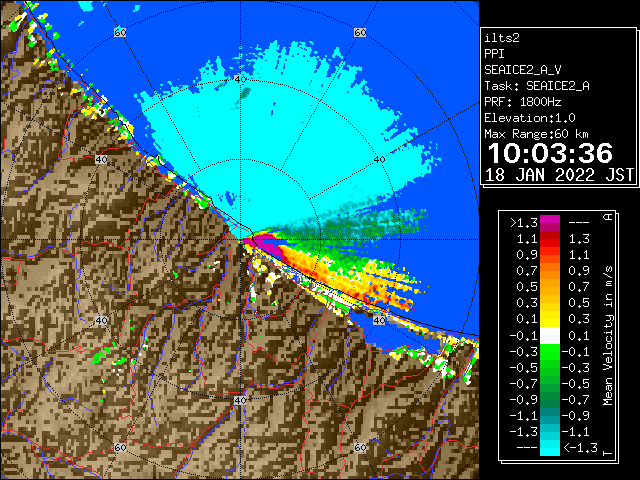The image size is (640, 480).
Task: Click the 'ilts2' radar name text
Action: pyautogui.click(x=502, y=38)
